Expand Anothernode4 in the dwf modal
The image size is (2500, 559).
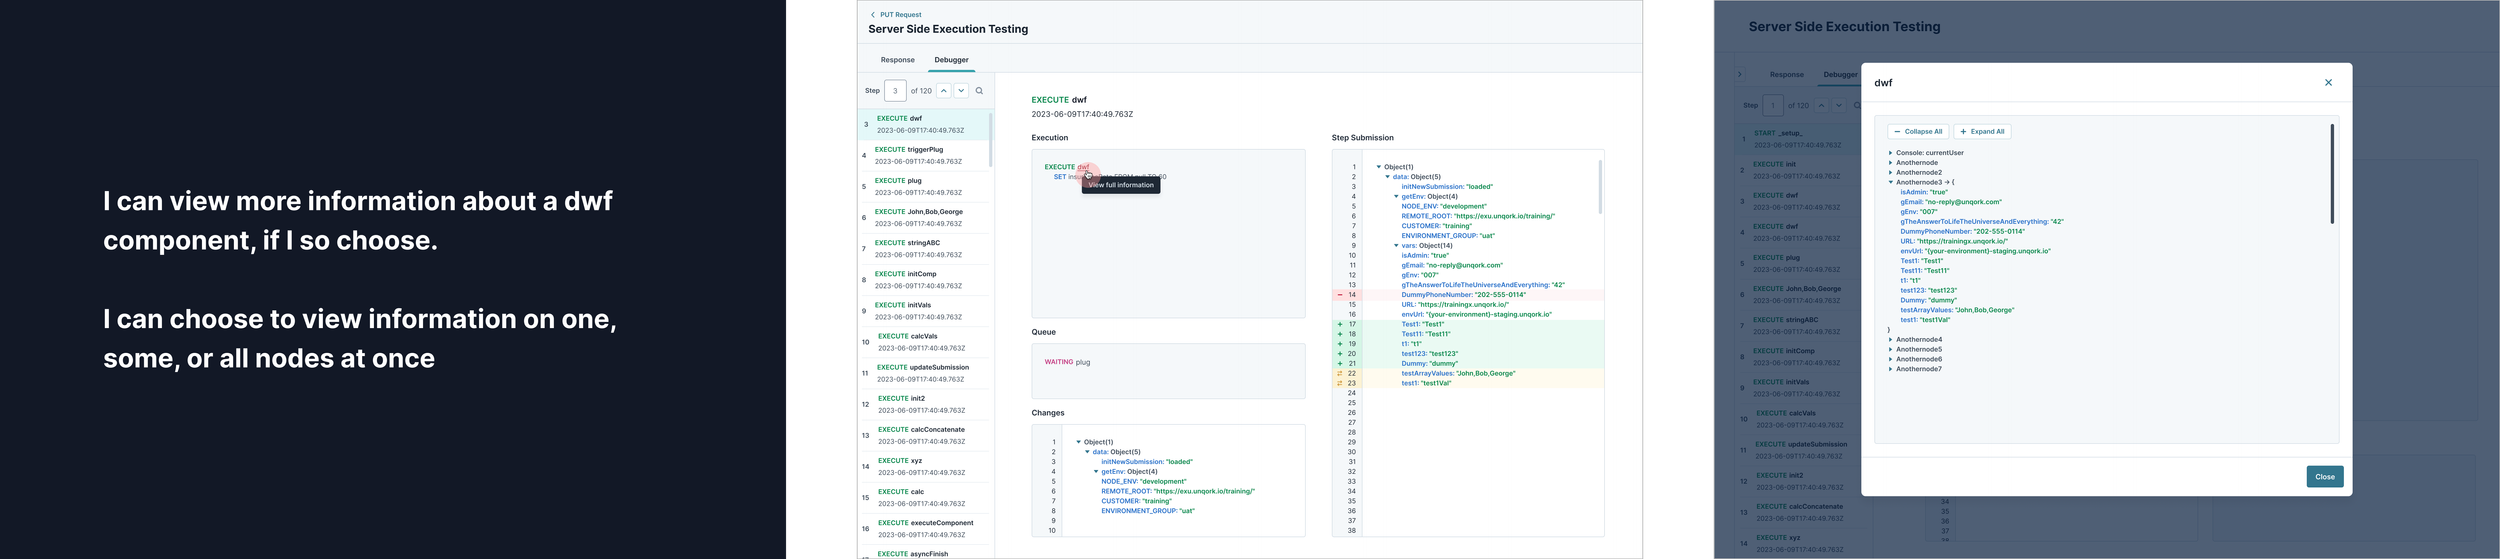[1890, 340]
